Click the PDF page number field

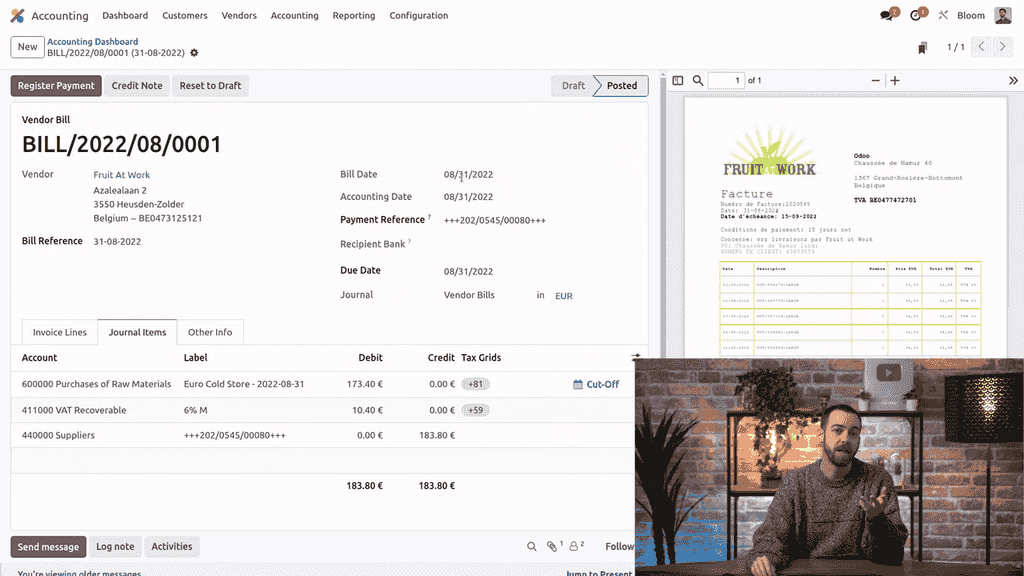tap(727, 81)
